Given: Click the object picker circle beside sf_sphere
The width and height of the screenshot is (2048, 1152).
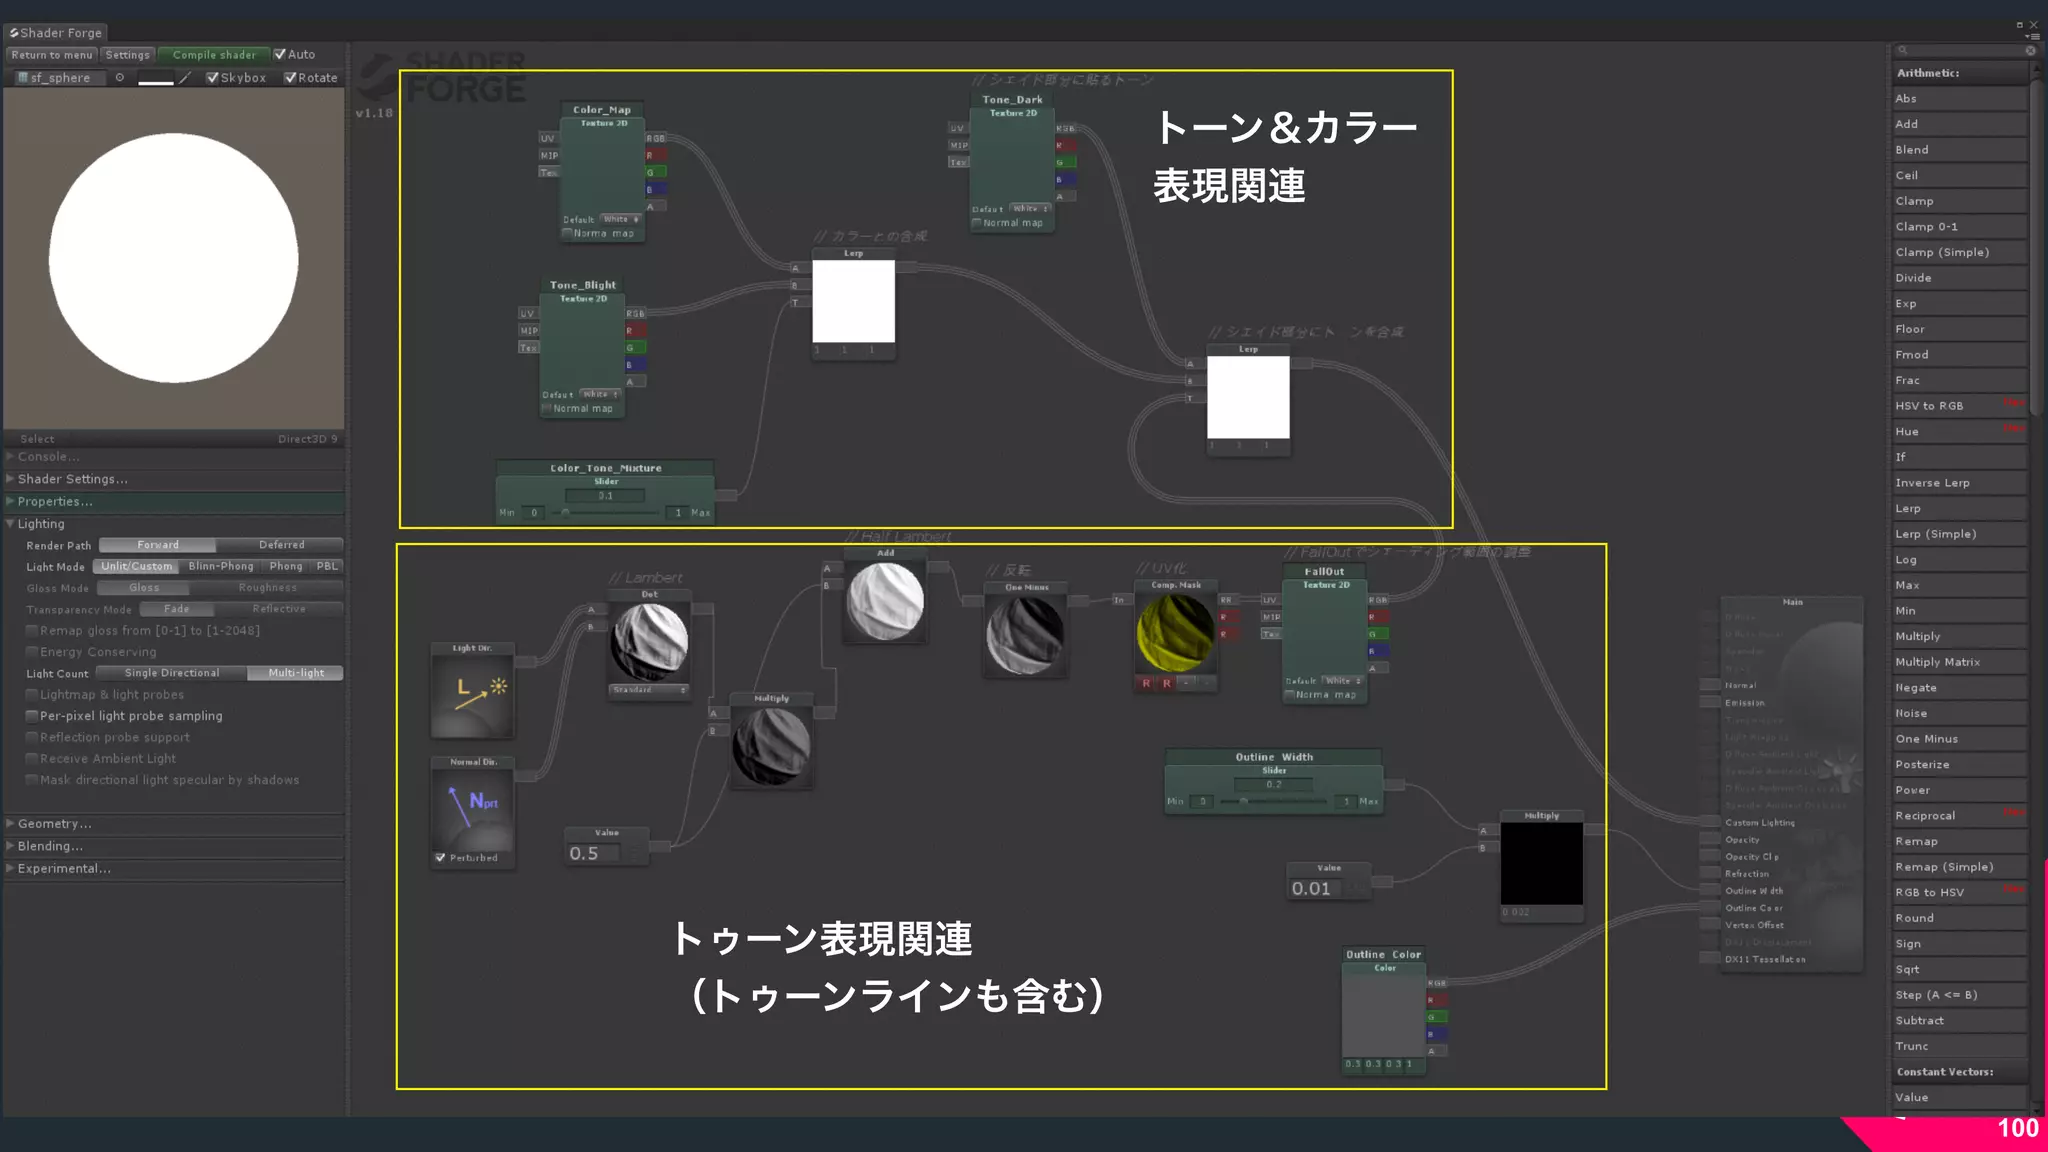Looking at the screenshot, I should tap(120, 77).
